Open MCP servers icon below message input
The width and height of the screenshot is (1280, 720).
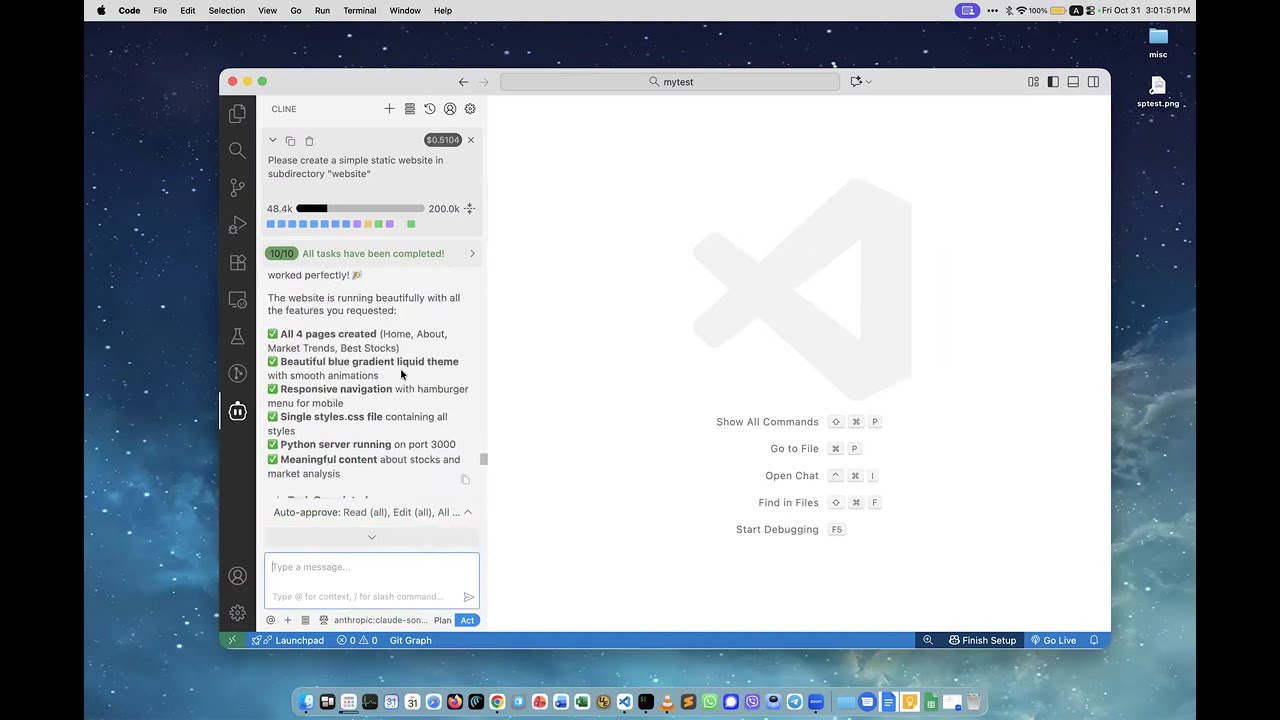click(x=305, y=620)
